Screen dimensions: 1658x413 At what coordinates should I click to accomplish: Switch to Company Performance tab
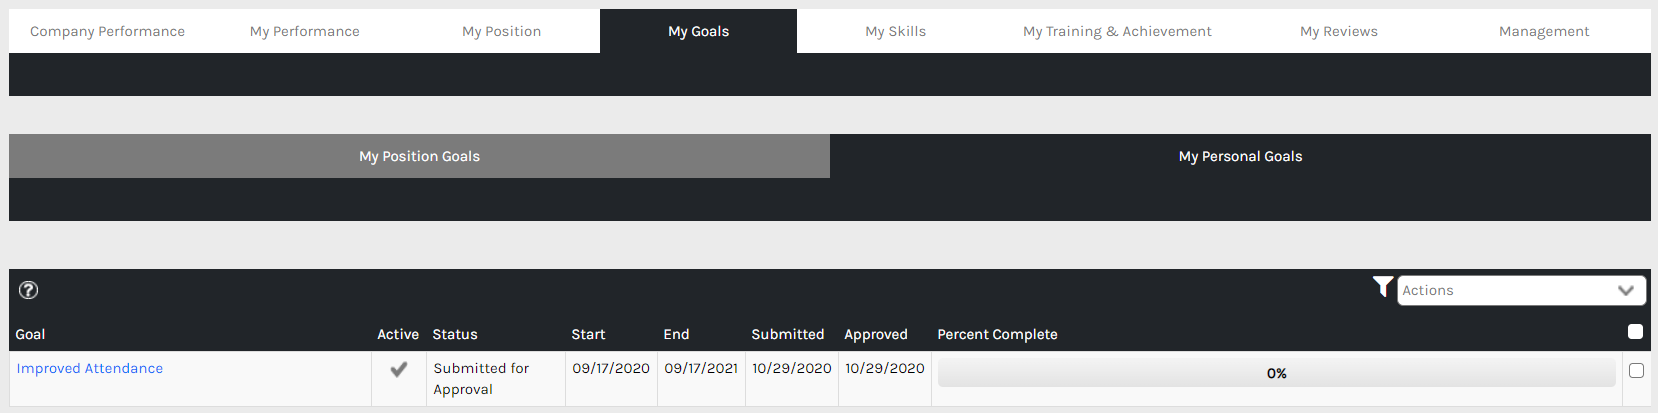click(x=107, y=31)
